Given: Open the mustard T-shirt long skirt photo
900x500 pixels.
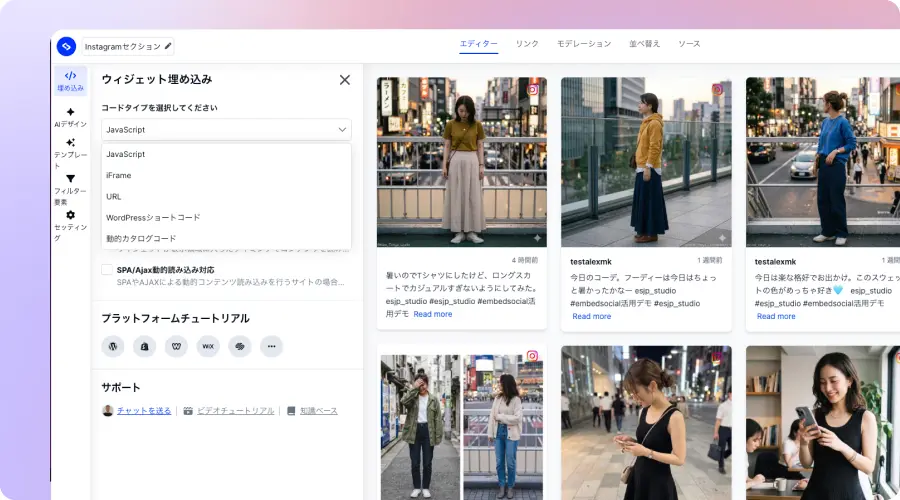Looking at the screenshot, I should 461,162.
